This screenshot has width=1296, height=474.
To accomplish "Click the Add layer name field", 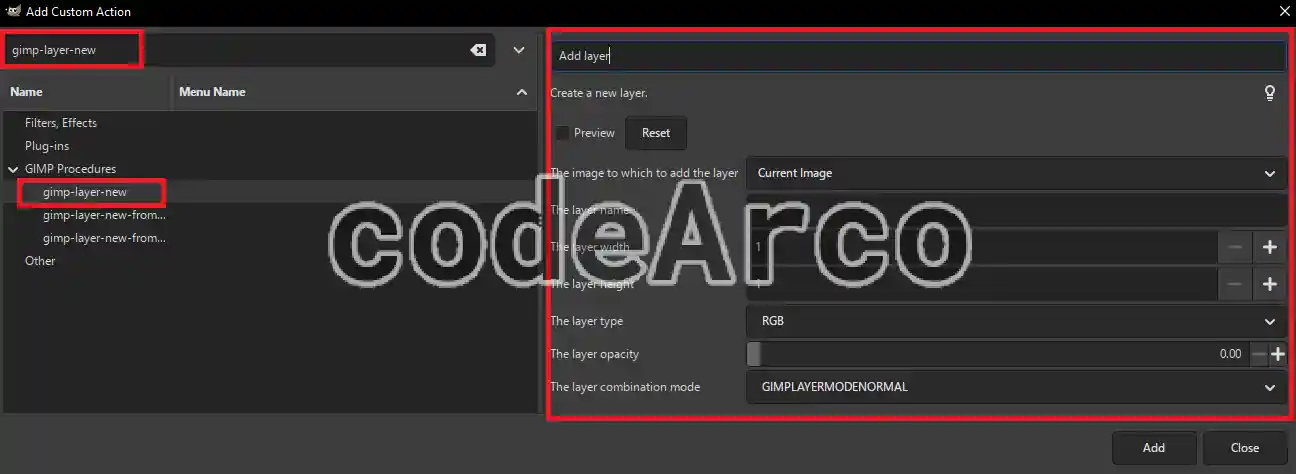I will tap(918, 56).
